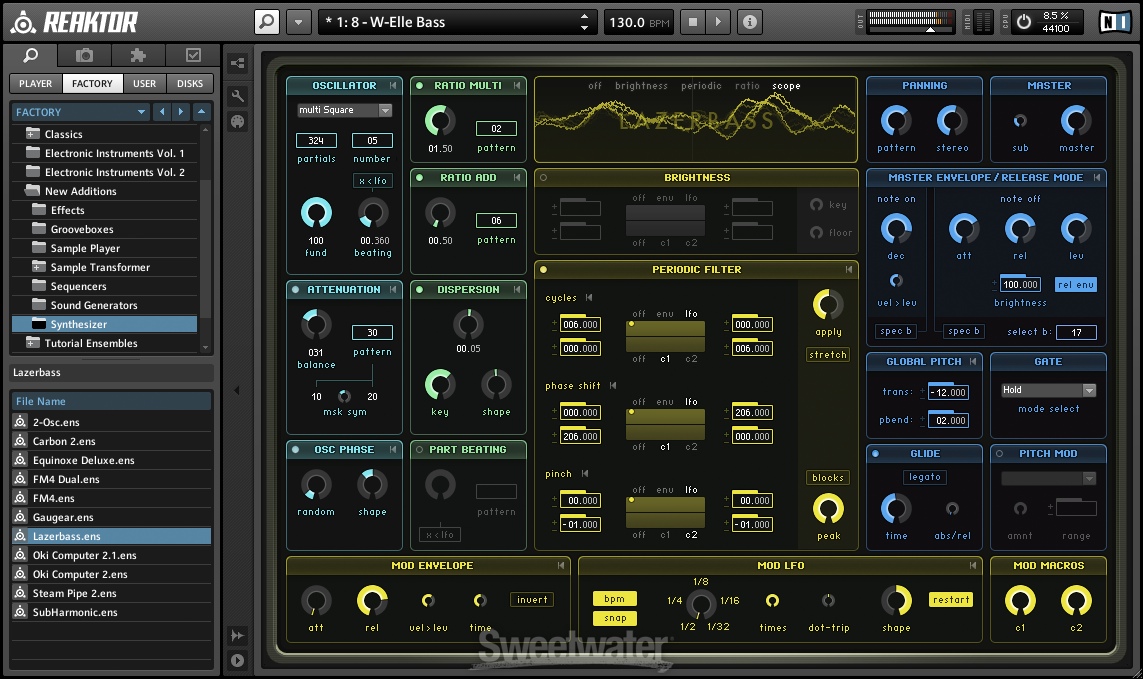Collapse the sidebar with the left arrow
This screenshot has width=1143, height=679.
tap(236, 390)
